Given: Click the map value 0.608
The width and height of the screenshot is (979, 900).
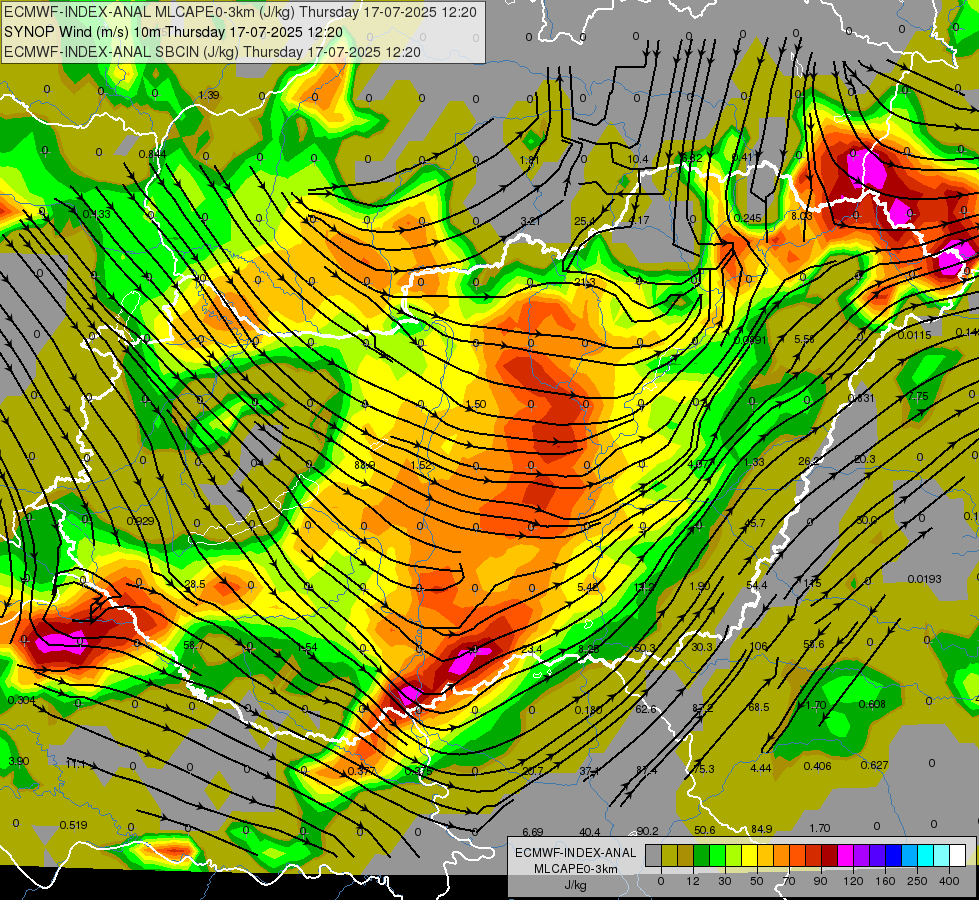Looking at the screenshot, I should [x=872, y=704].
